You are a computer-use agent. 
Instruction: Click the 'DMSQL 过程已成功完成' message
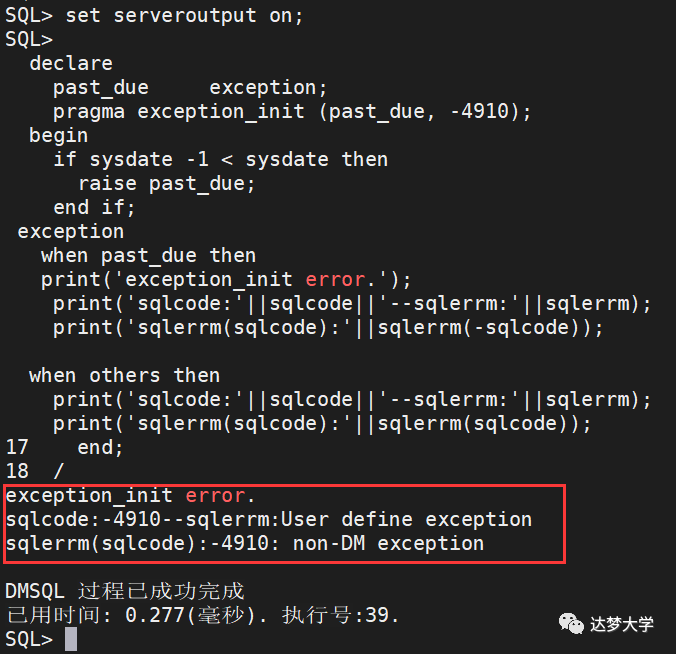coord(125,591)
